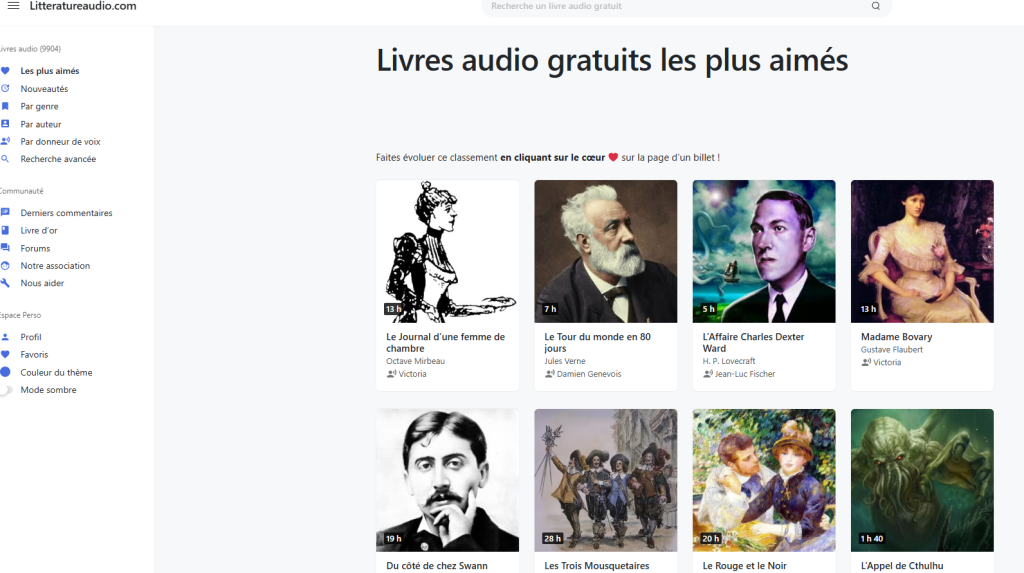Click the search magnifier icon
The height and width of the screenshot is (573, 1024).
click(876, 6)
